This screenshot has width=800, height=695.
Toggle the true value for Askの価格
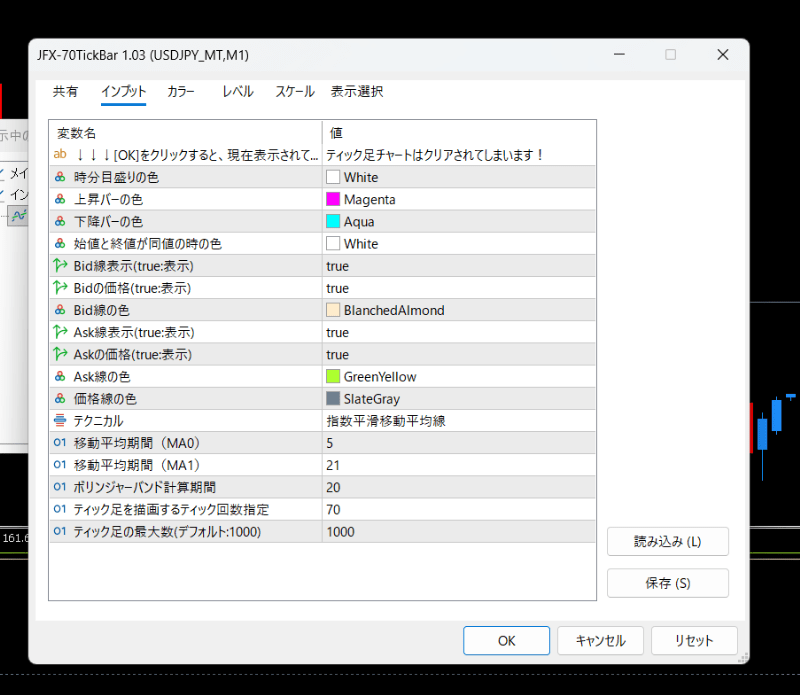pos(459,354)
